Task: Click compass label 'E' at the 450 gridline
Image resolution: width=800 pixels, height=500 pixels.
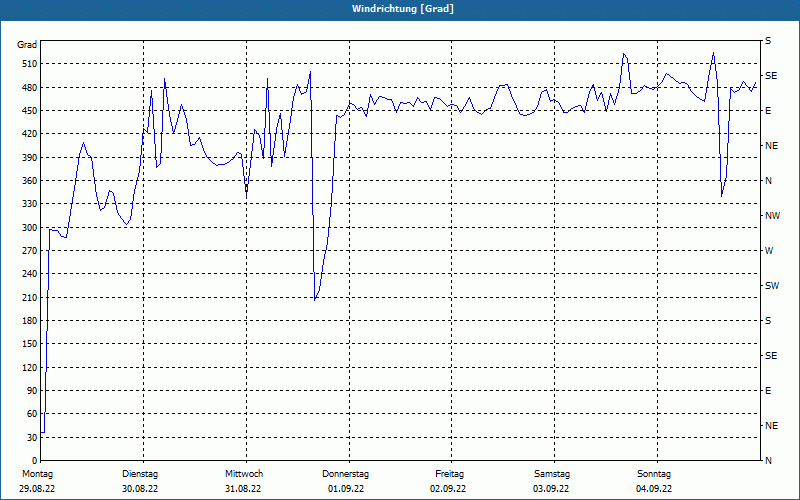Action: pos(768,111)
